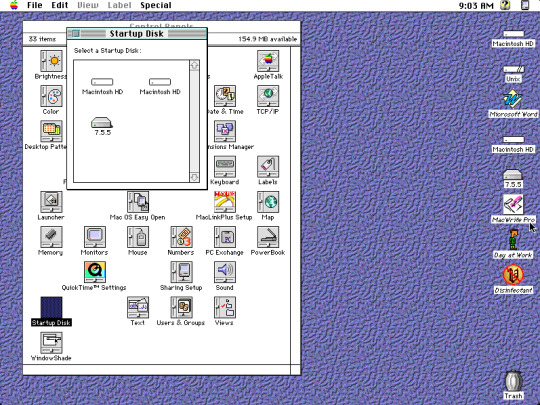Choose the first Macintosh HD startup disk
The height and width of the screenshot is (405, 540).
(102, 82)
